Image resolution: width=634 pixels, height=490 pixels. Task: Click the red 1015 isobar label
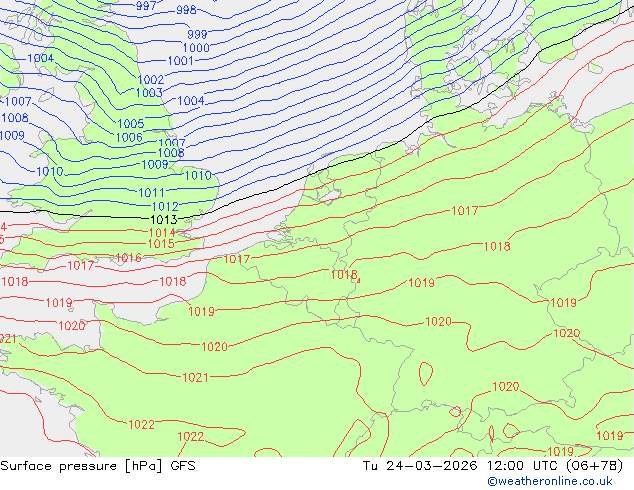point(161,244)
